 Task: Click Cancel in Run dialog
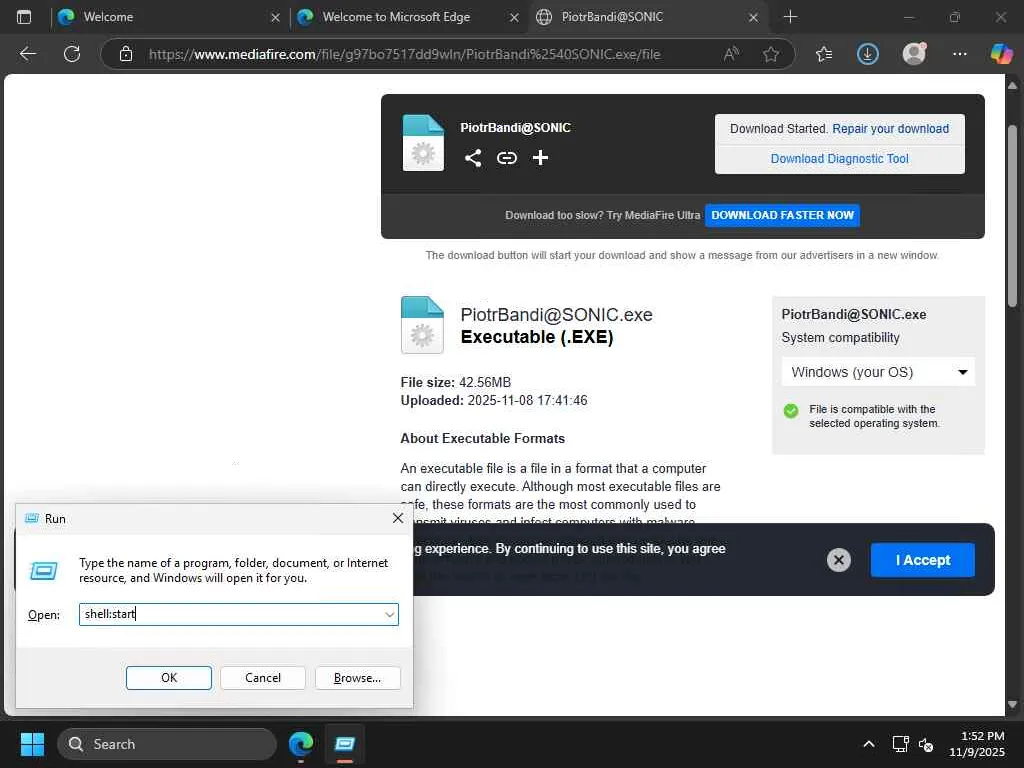point(263,678)
